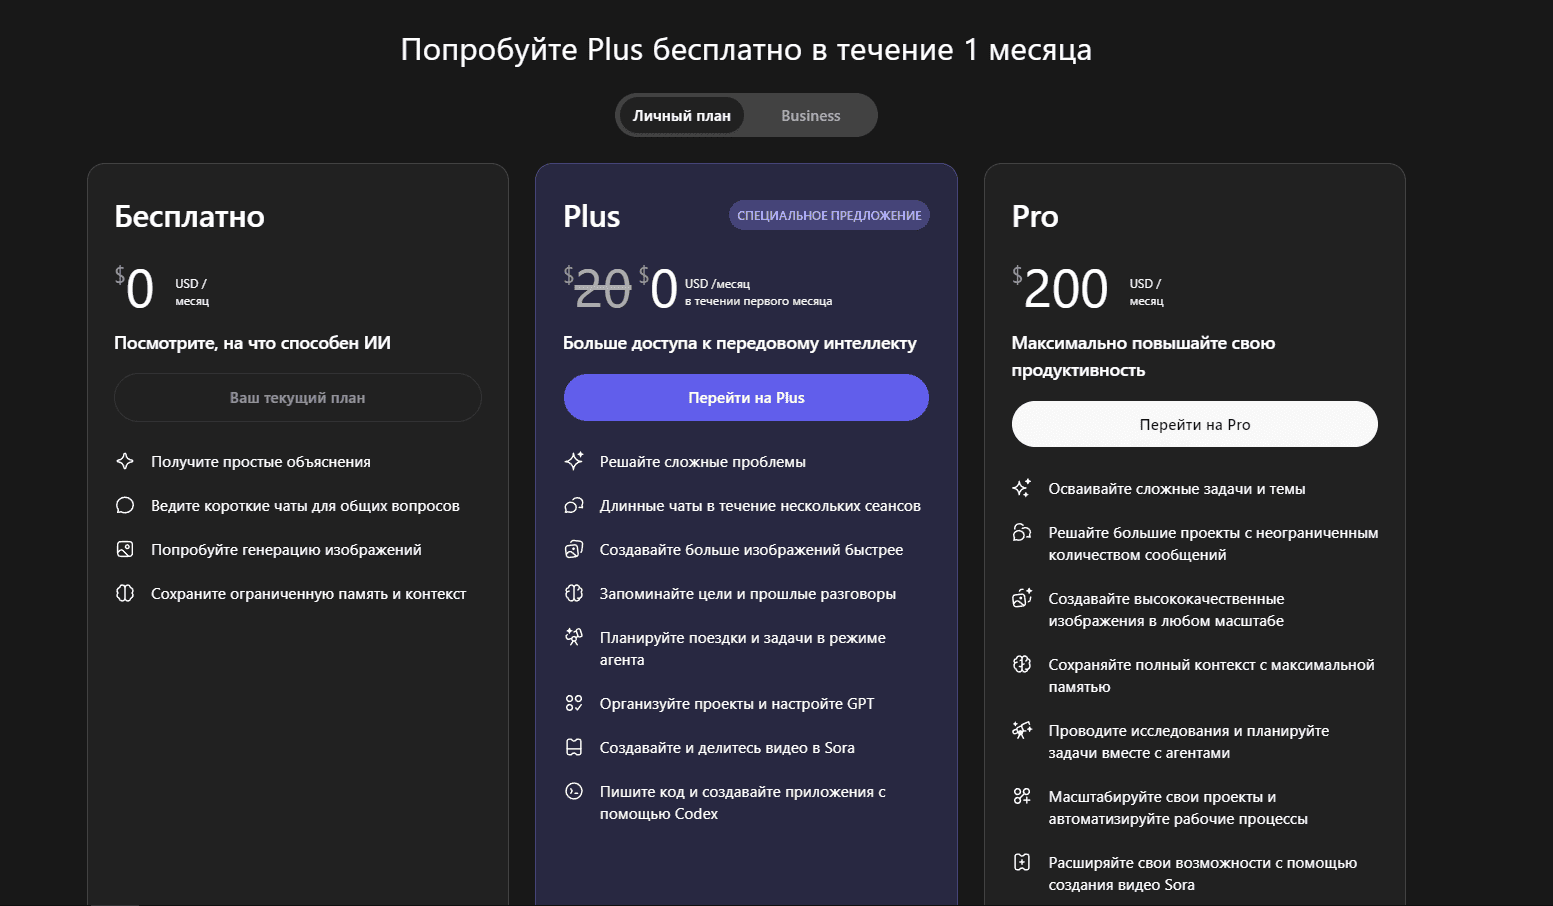The width and height of the screenshot is (1553, 906).
Task: Click the Sora video icon in Plus plan
Action: click(574, 747)
